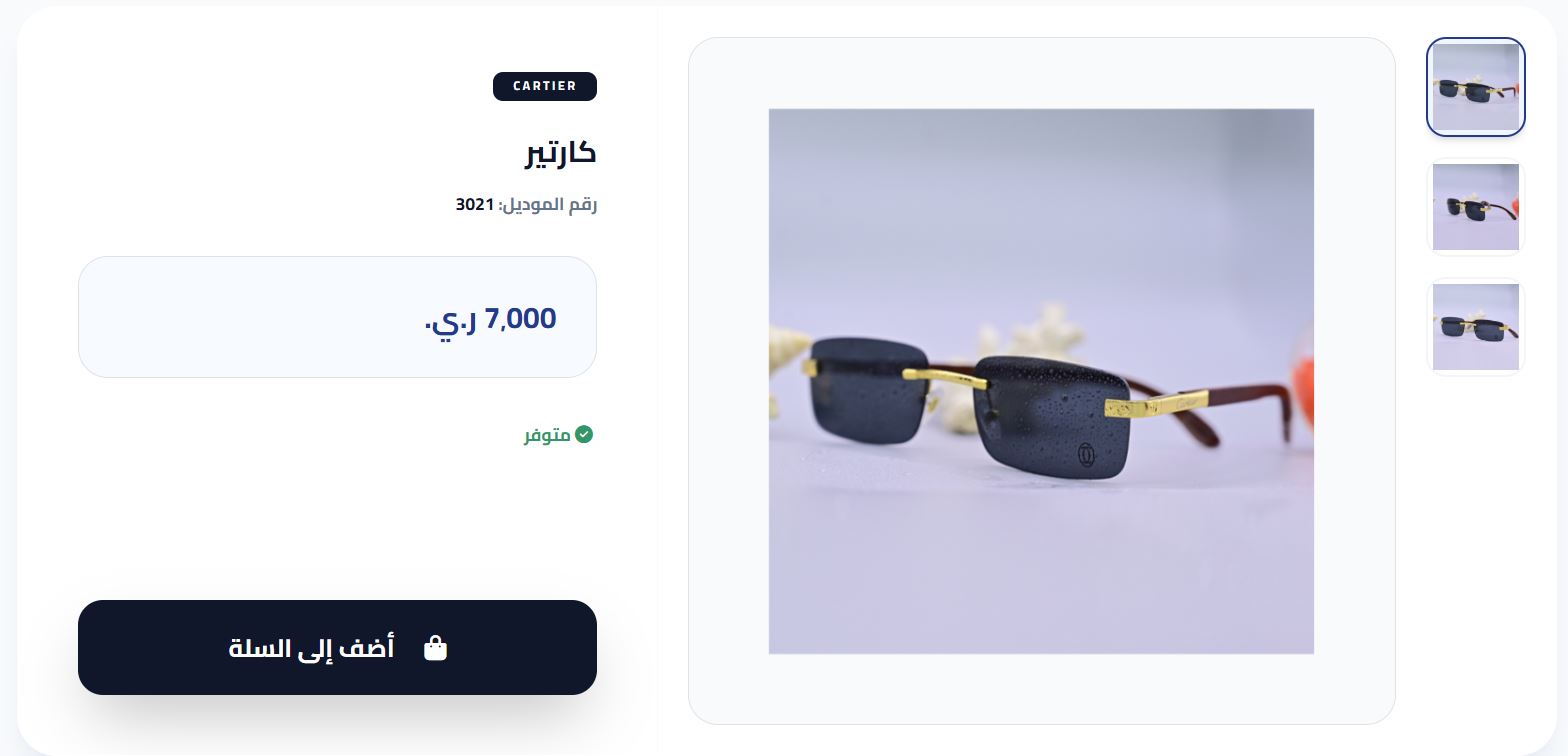This screenshot has height=756, width=1568.
Task: Select the first highlighted sunglasses thumbnail
Action: pyautogui.click(x=1476, y=87)
